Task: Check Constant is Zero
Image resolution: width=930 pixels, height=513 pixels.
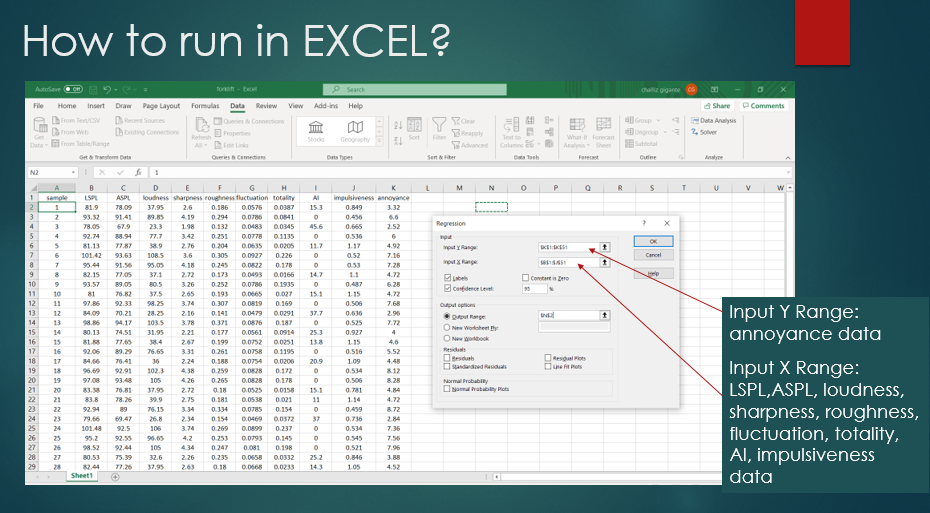Action: coord(525,278)
